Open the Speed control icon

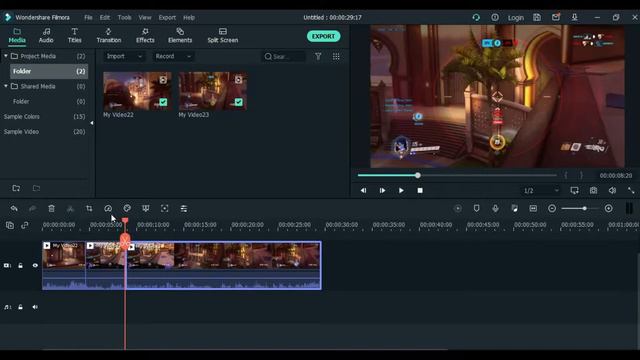click(x=108, y=209)
